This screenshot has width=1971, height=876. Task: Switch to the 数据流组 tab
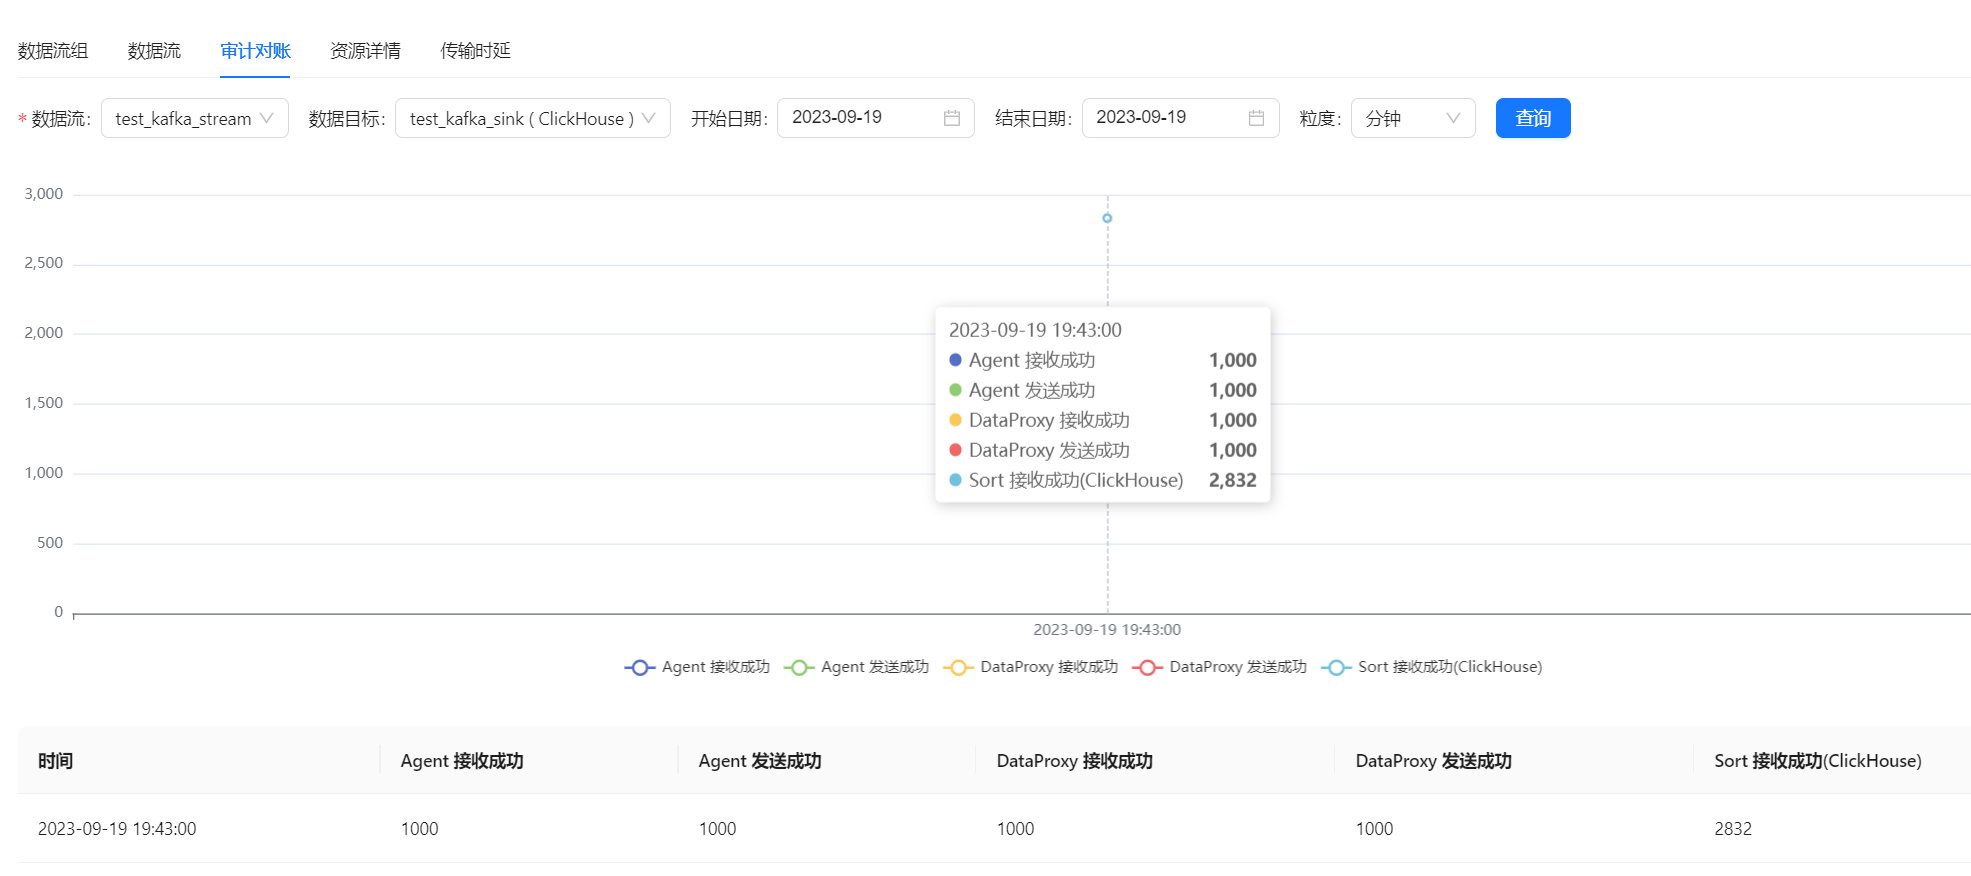53,51
